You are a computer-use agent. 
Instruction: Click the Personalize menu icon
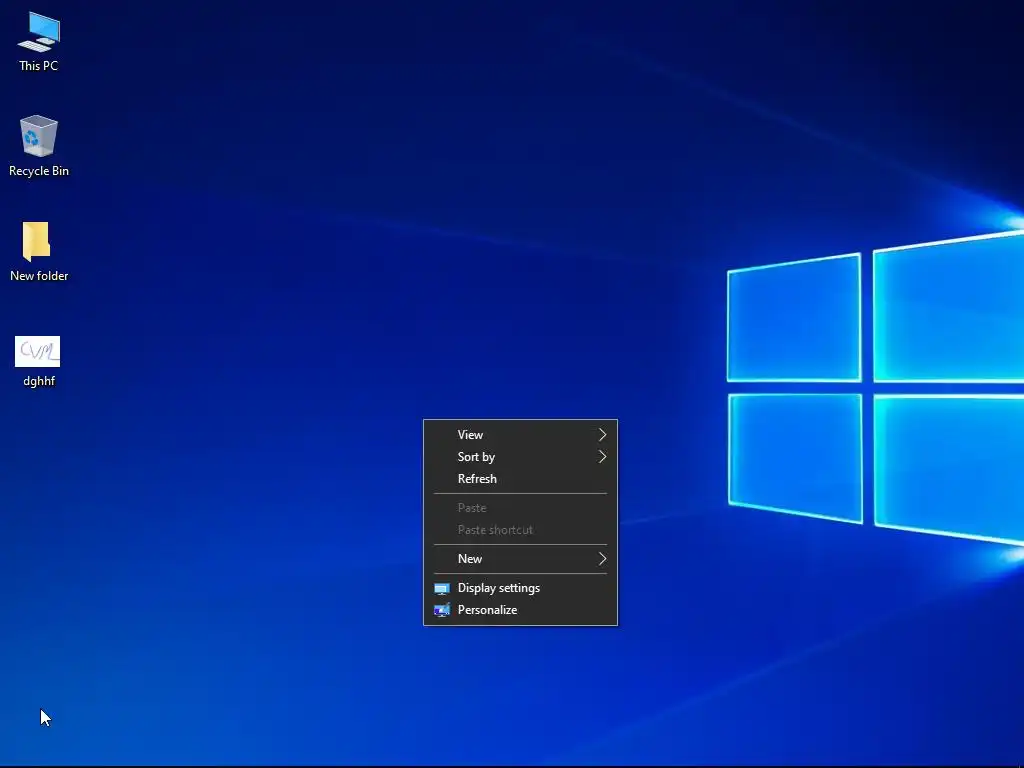coord(442,610)
